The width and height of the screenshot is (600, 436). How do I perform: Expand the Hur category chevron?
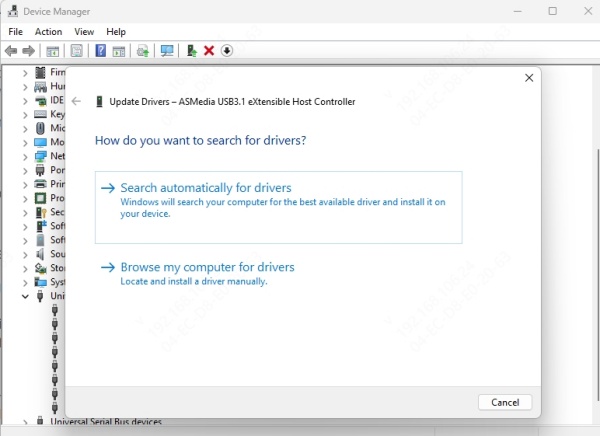tap(25, 87)
